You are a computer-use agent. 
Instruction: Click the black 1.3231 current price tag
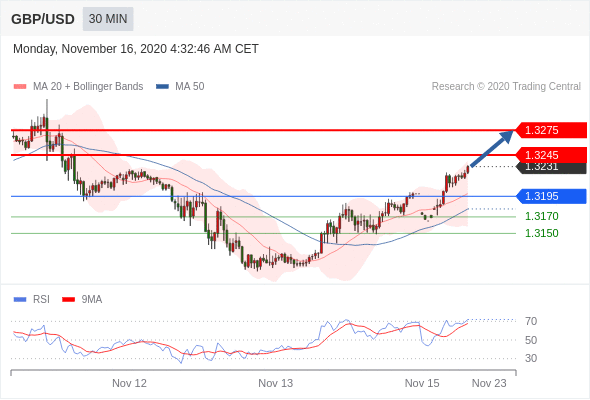(x=551, y=168)
